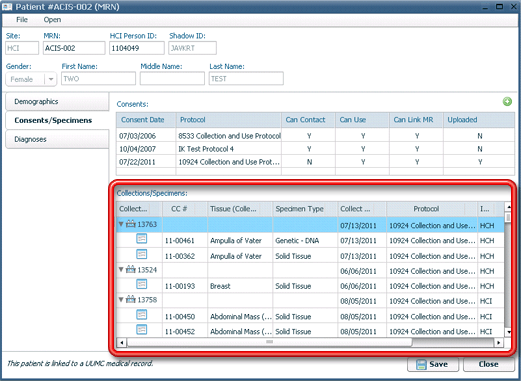Click Ampulla of Vater cell for 11-00461
Image resolution: width=521 pixels, height=381 pixels.
coord(240,240)
